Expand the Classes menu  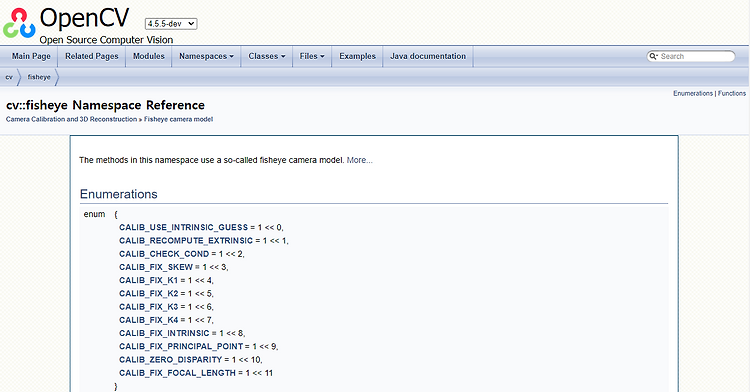click(x=266, y=56)
